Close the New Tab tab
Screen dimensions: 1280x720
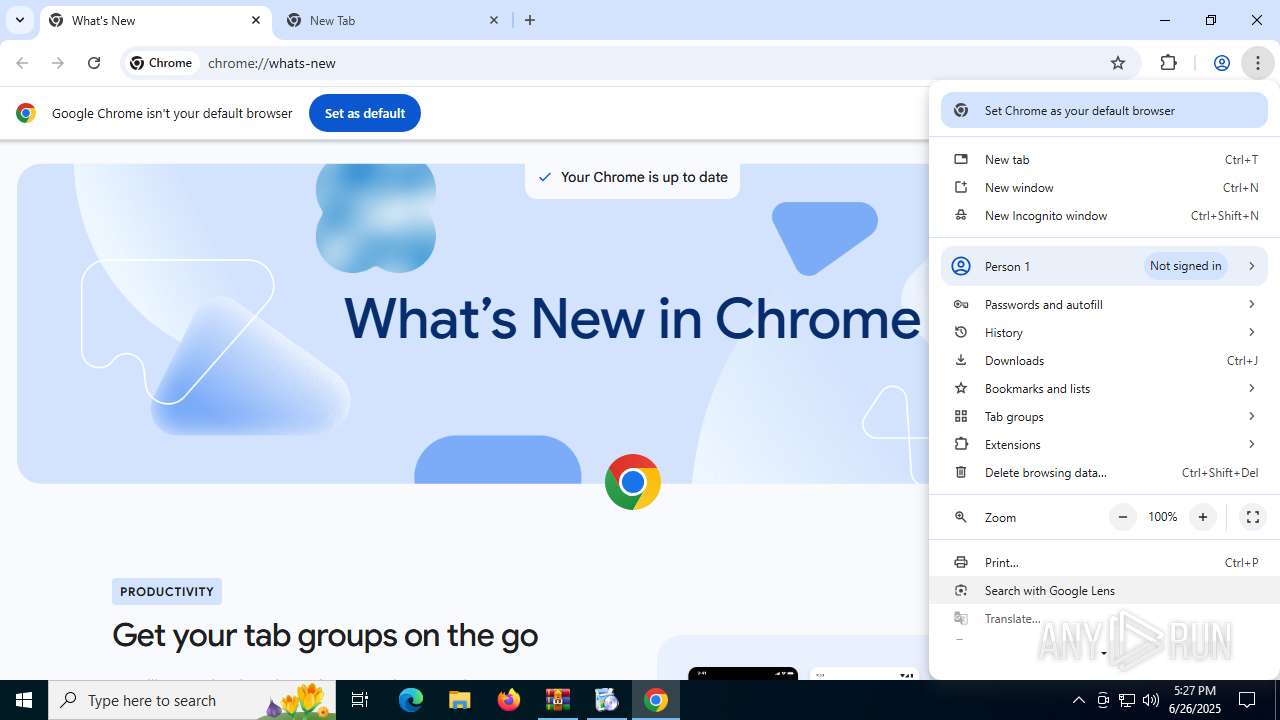point(494,20)
